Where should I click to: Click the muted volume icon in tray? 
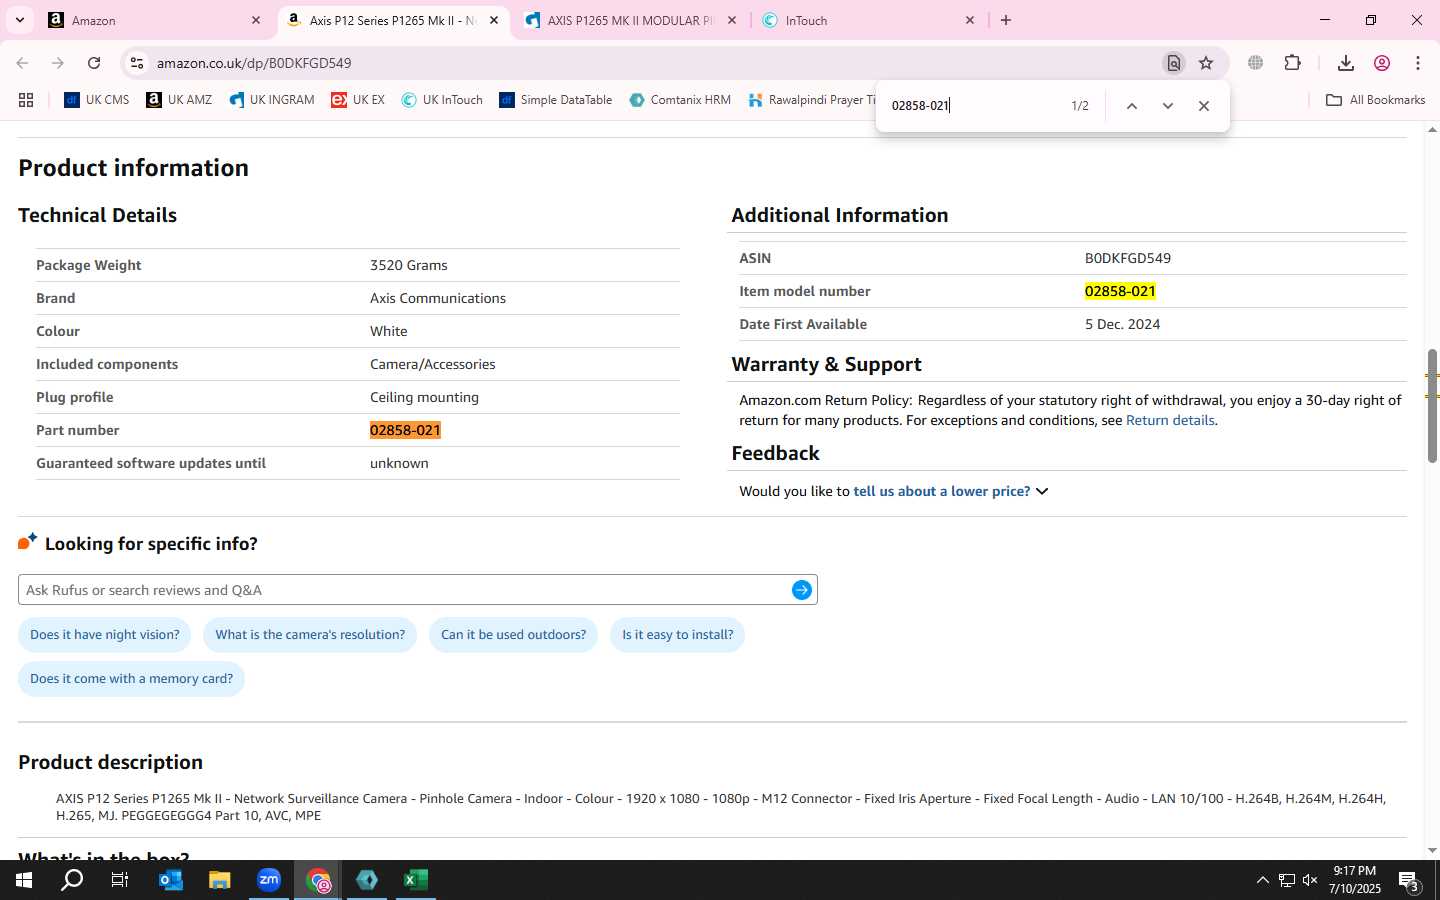(1310, 880)
